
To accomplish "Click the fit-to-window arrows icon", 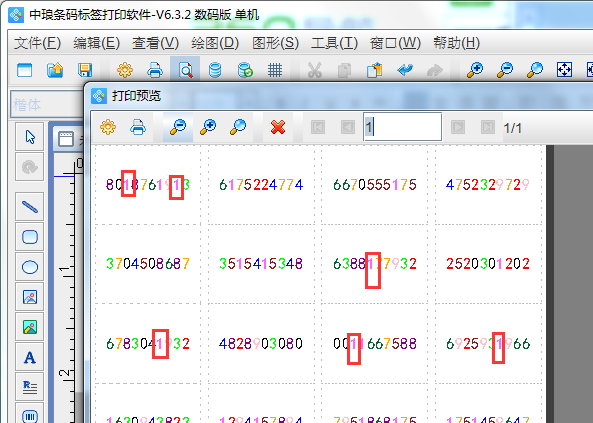I will (564, 70).
